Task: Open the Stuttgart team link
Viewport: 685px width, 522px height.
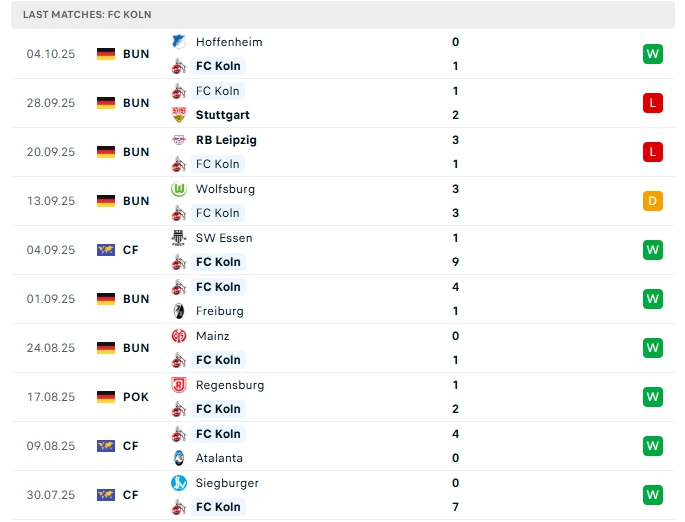Action: pyautogui.click(x=222, y=115)
